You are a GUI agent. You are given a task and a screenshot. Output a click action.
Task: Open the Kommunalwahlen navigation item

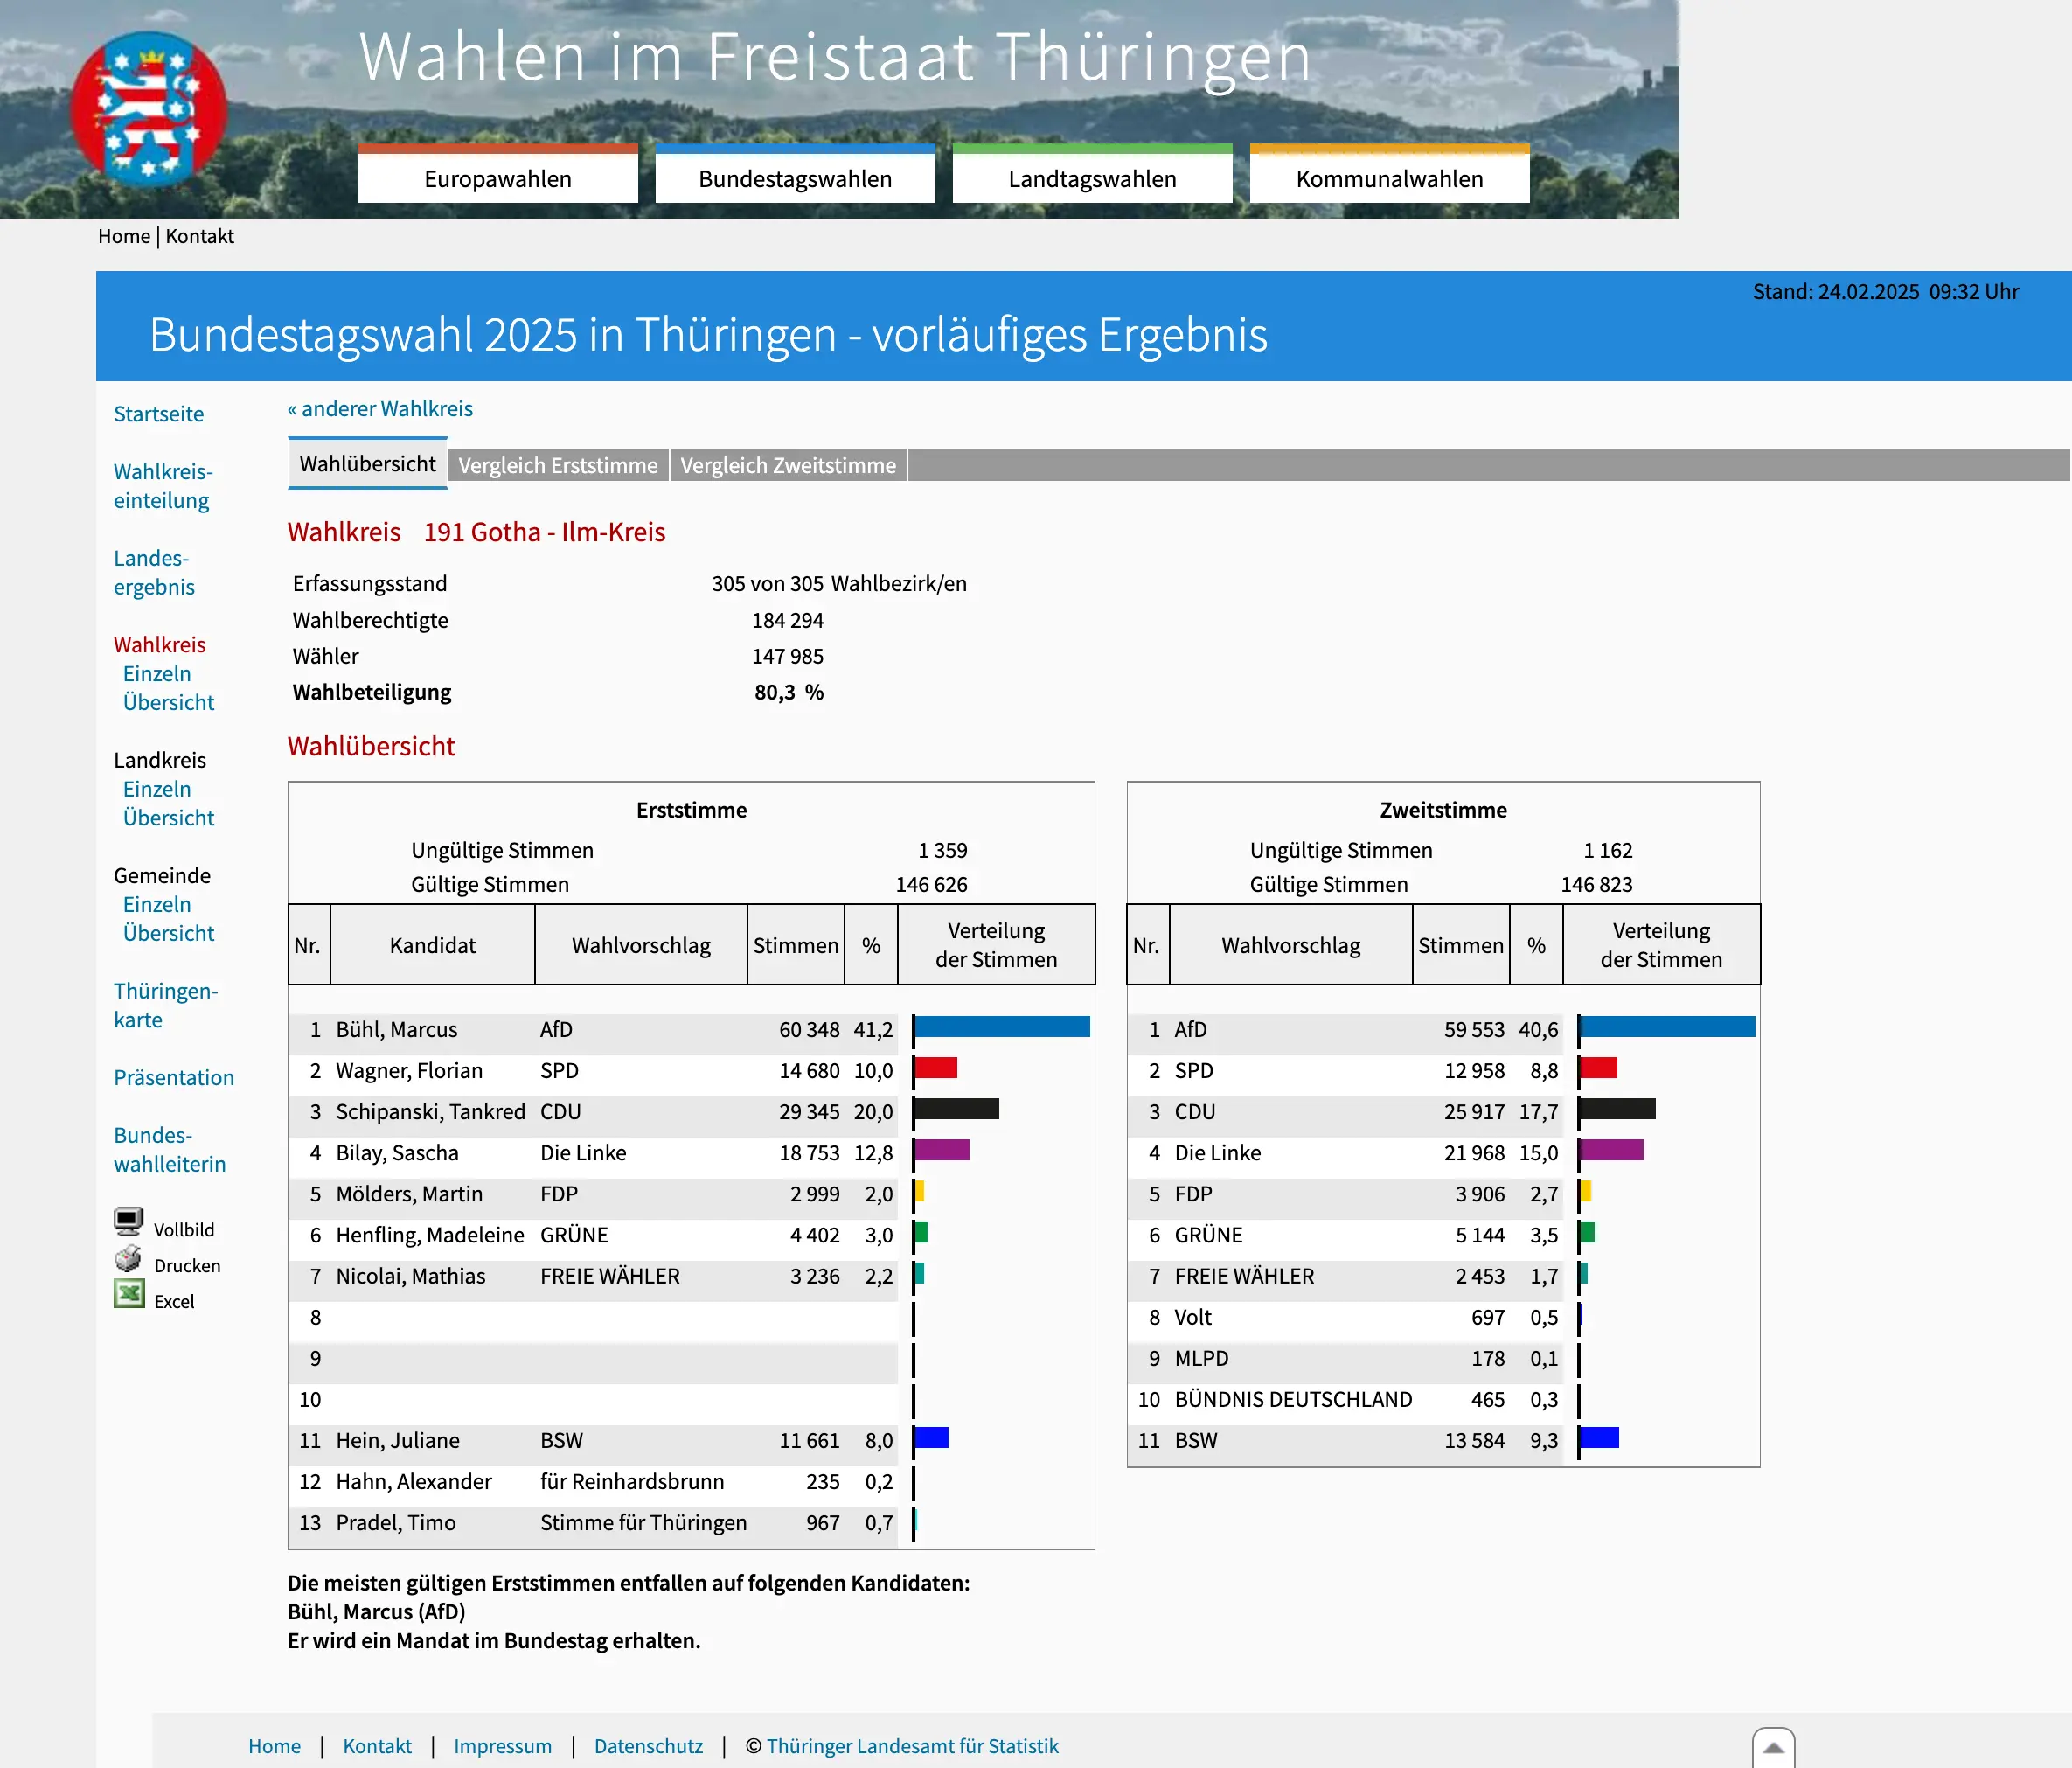[1389, 177]
